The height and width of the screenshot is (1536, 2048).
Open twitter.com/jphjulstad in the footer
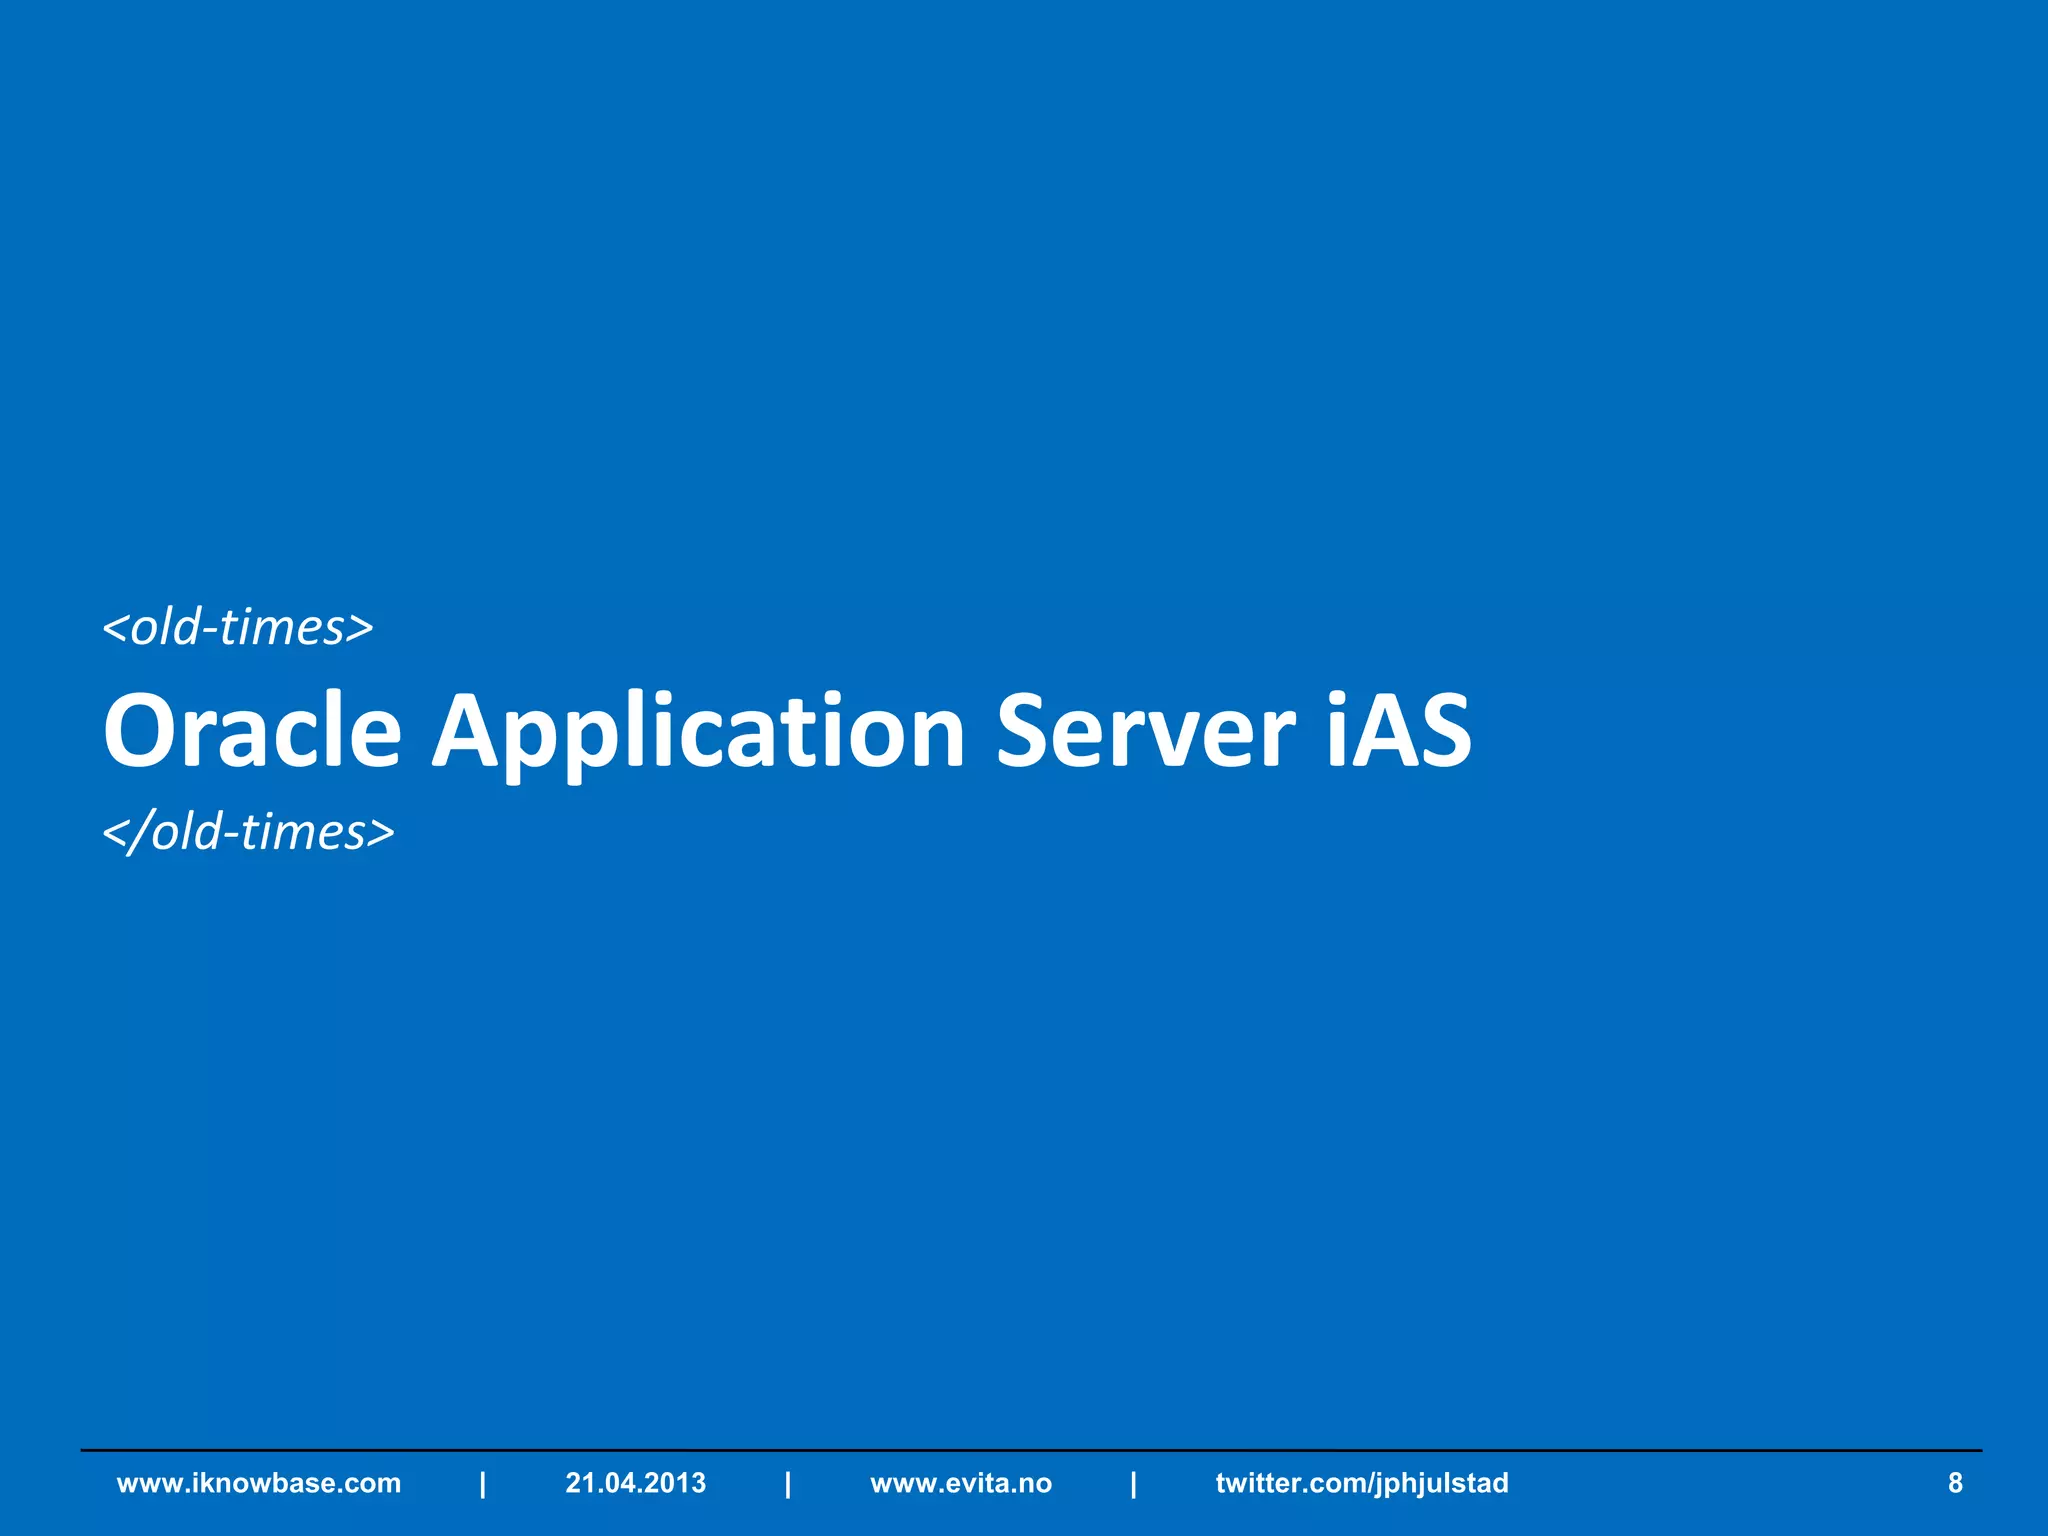(1362, 1483)
